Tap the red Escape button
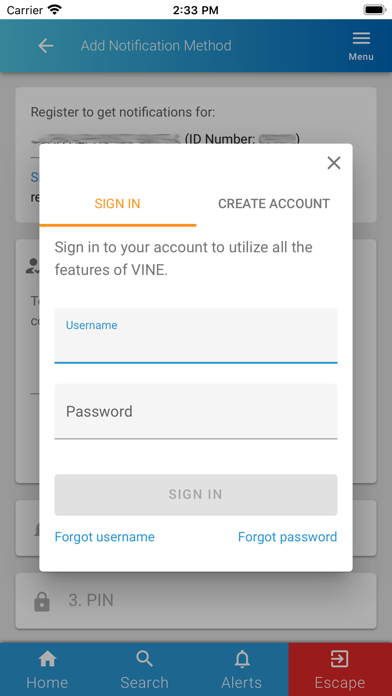Image resolution: width=392 pixels, height=696 pixels. pyautogui.click(x=340, y=669)
